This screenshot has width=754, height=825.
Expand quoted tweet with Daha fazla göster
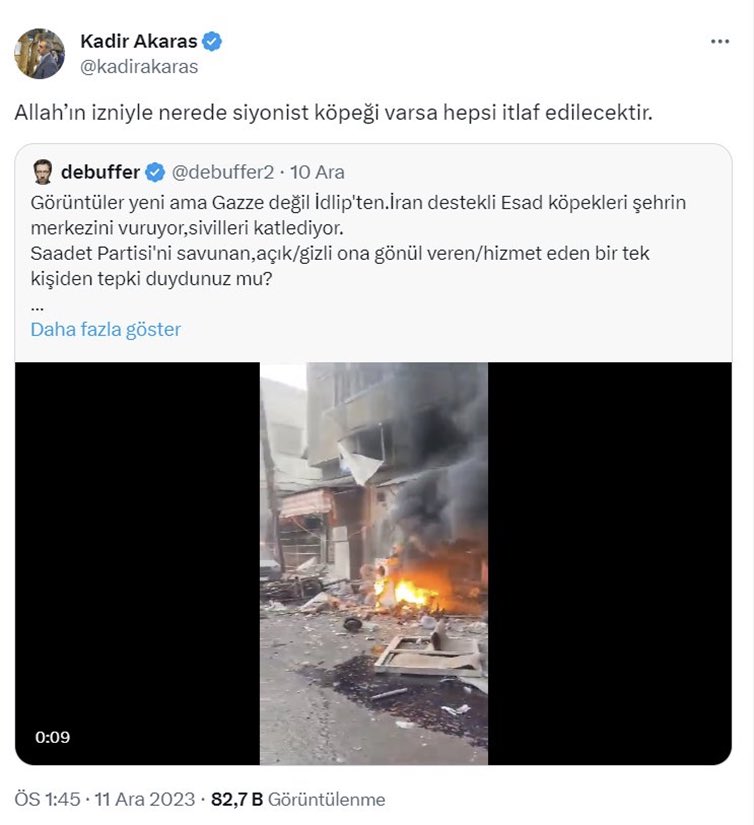105,329
